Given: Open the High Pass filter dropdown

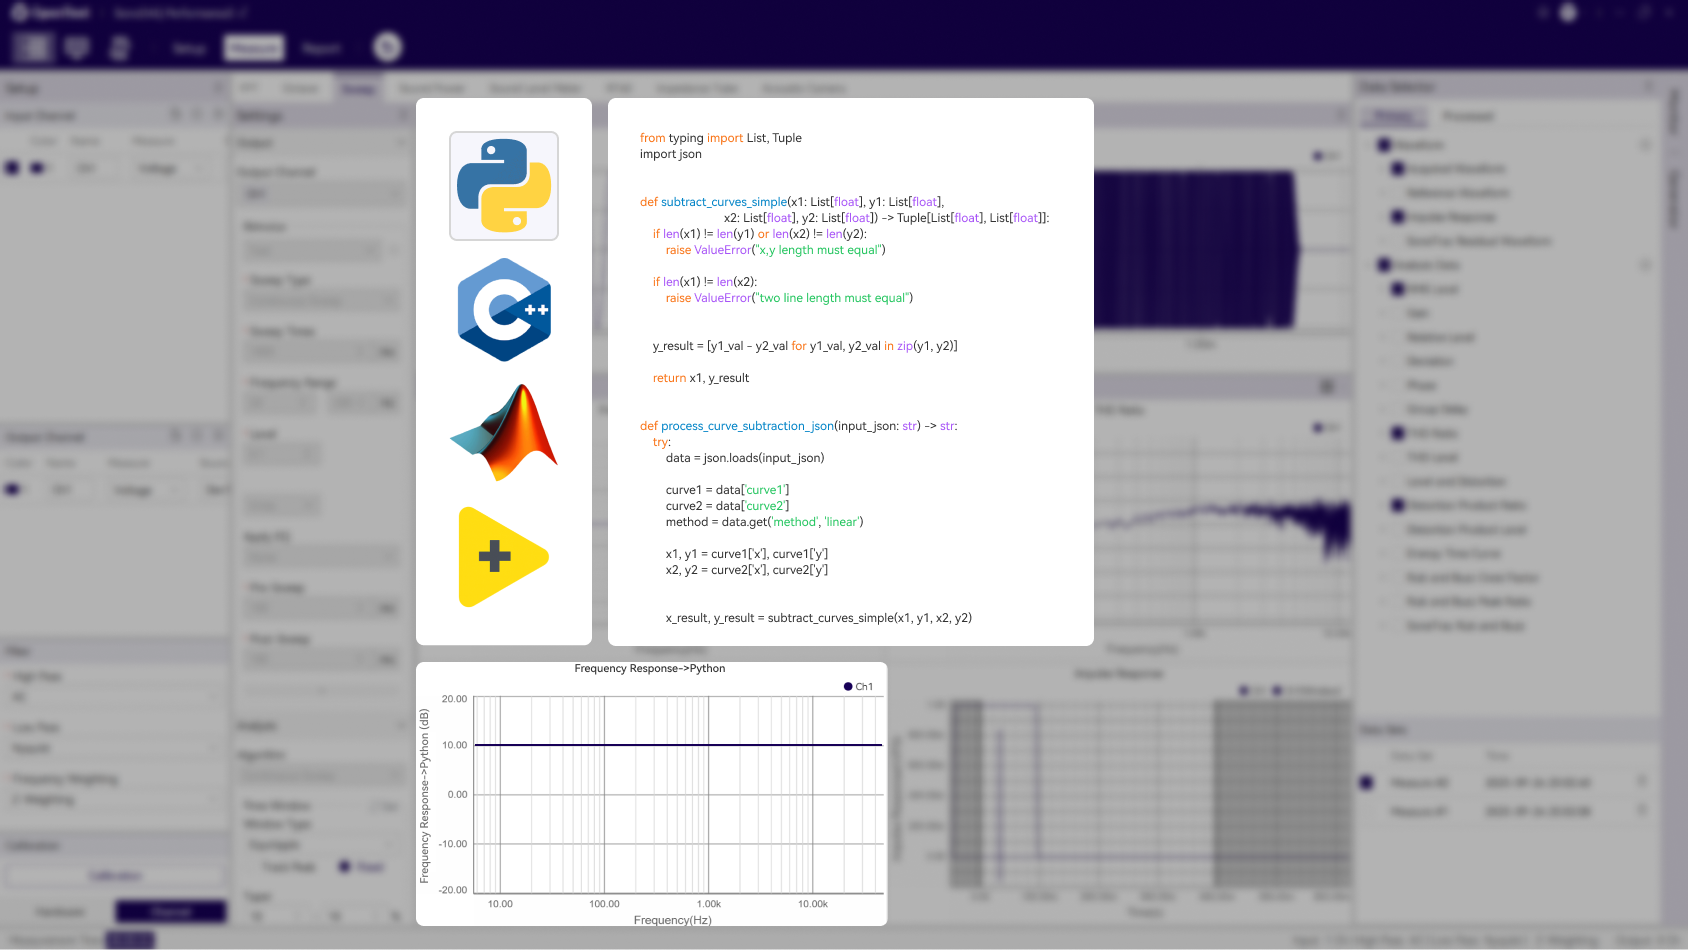Looking at the screenshot, I should coord(115,697).
